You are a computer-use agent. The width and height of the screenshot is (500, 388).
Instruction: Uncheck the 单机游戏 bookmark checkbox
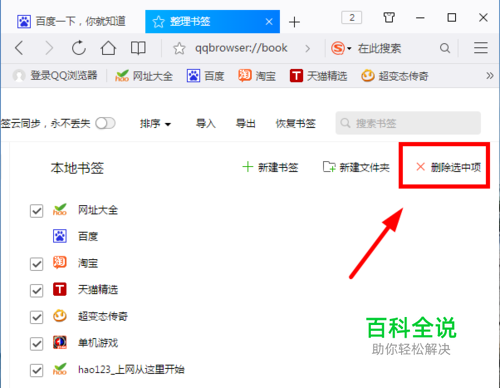point(36,344)
